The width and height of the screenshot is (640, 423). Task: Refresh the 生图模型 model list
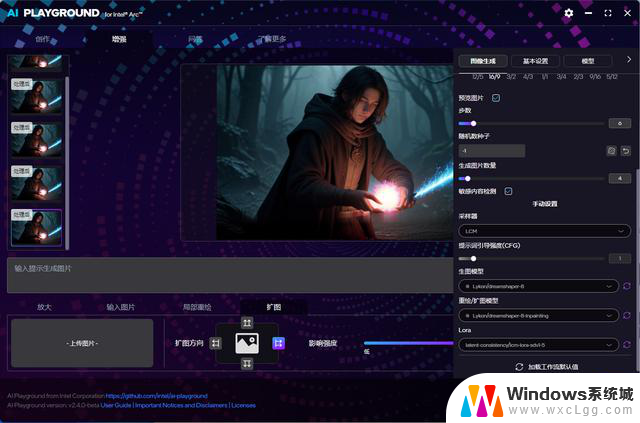click(627, 286)
